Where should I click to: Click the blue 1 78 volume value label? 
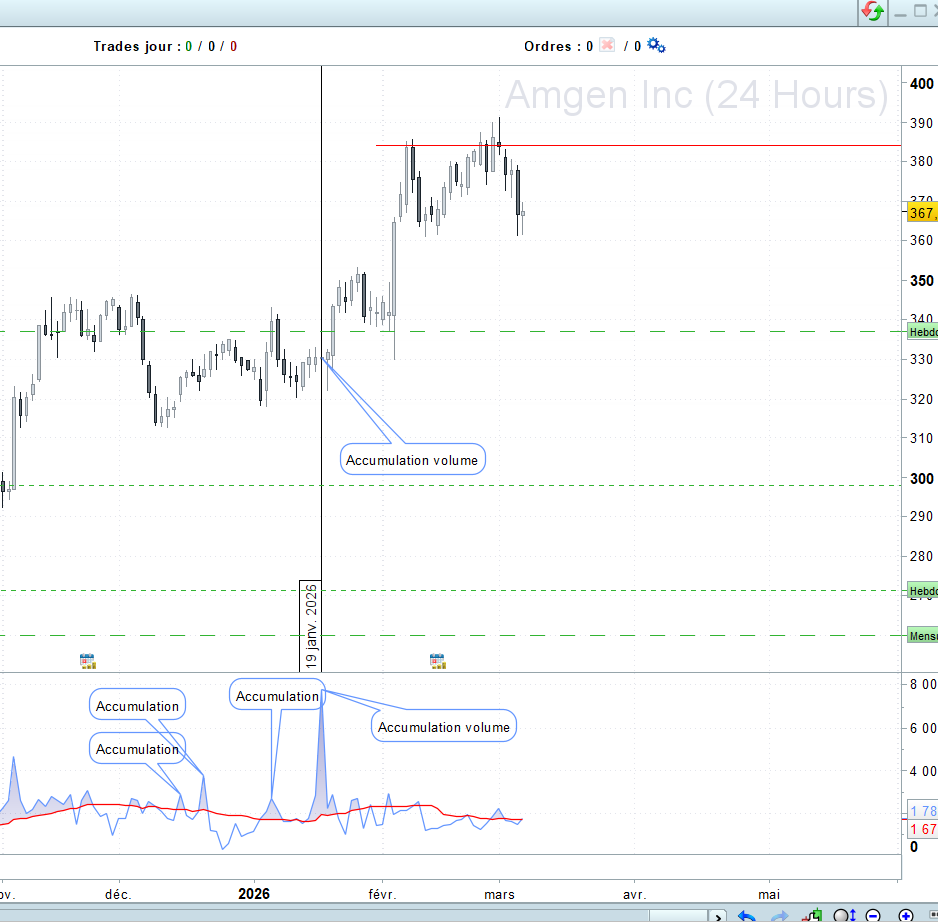click(x=922, y=810)
